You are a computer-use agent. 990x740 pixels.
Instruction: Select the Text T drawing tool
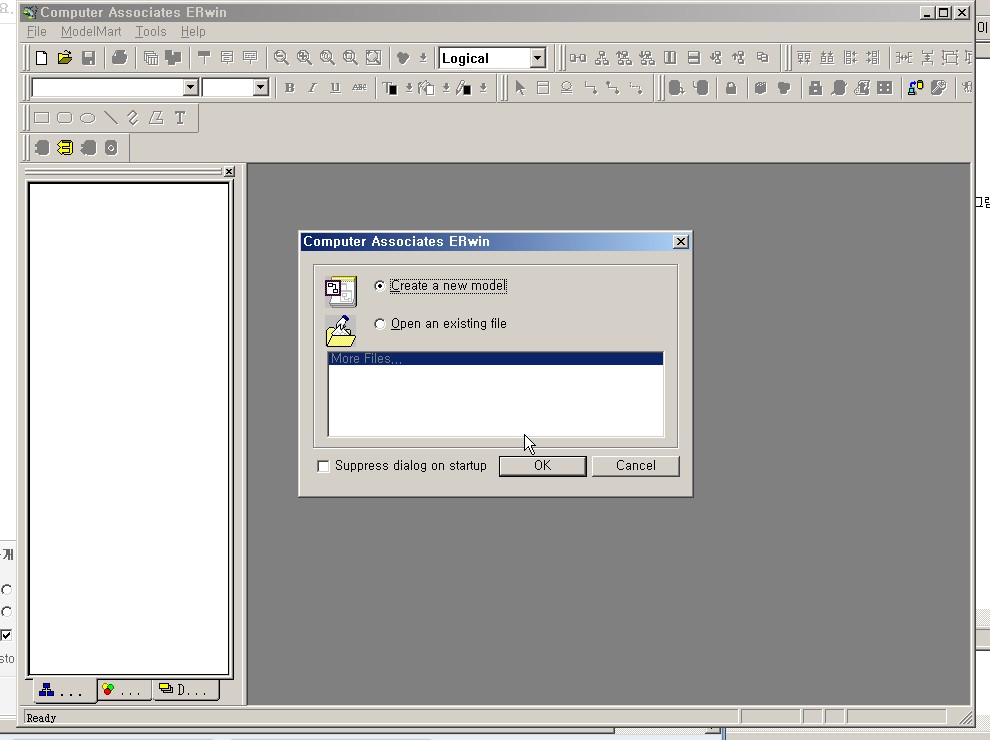[180, 118]
